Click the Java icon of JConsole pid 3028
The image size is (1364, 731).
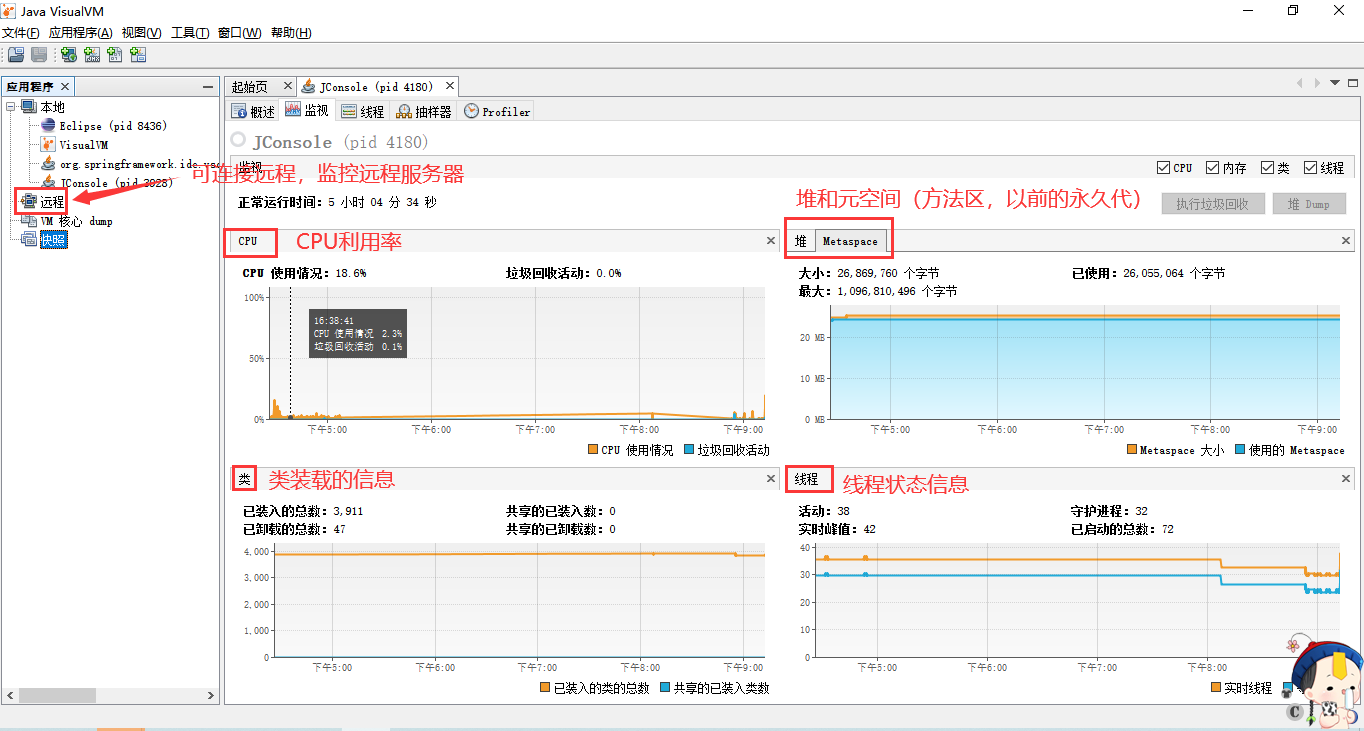(x=48, y=183)
